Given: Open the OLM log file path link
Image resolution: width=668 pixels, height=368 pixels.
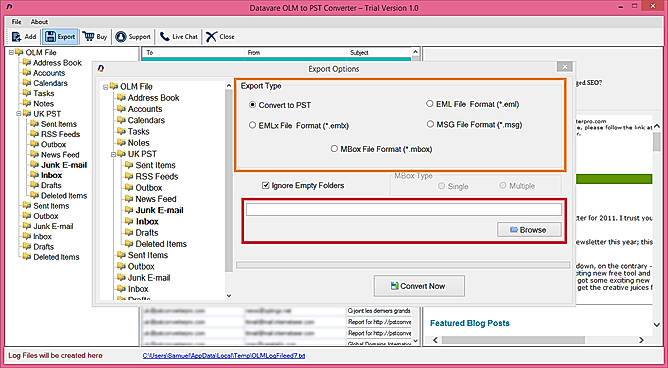Looking at the screenshot, I should (x=224, y=356).
